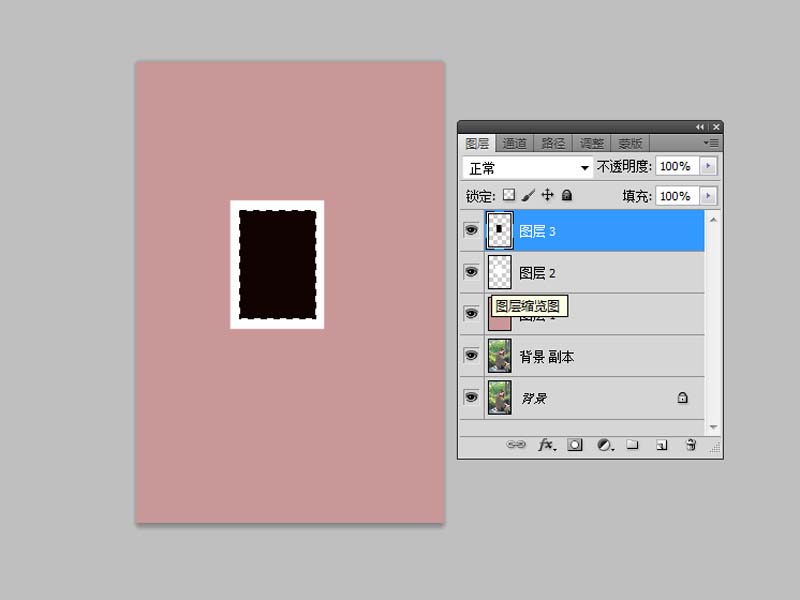Switch to 通道 tab
The width and height of the screenshot is (800, 600).
(514, 143)
